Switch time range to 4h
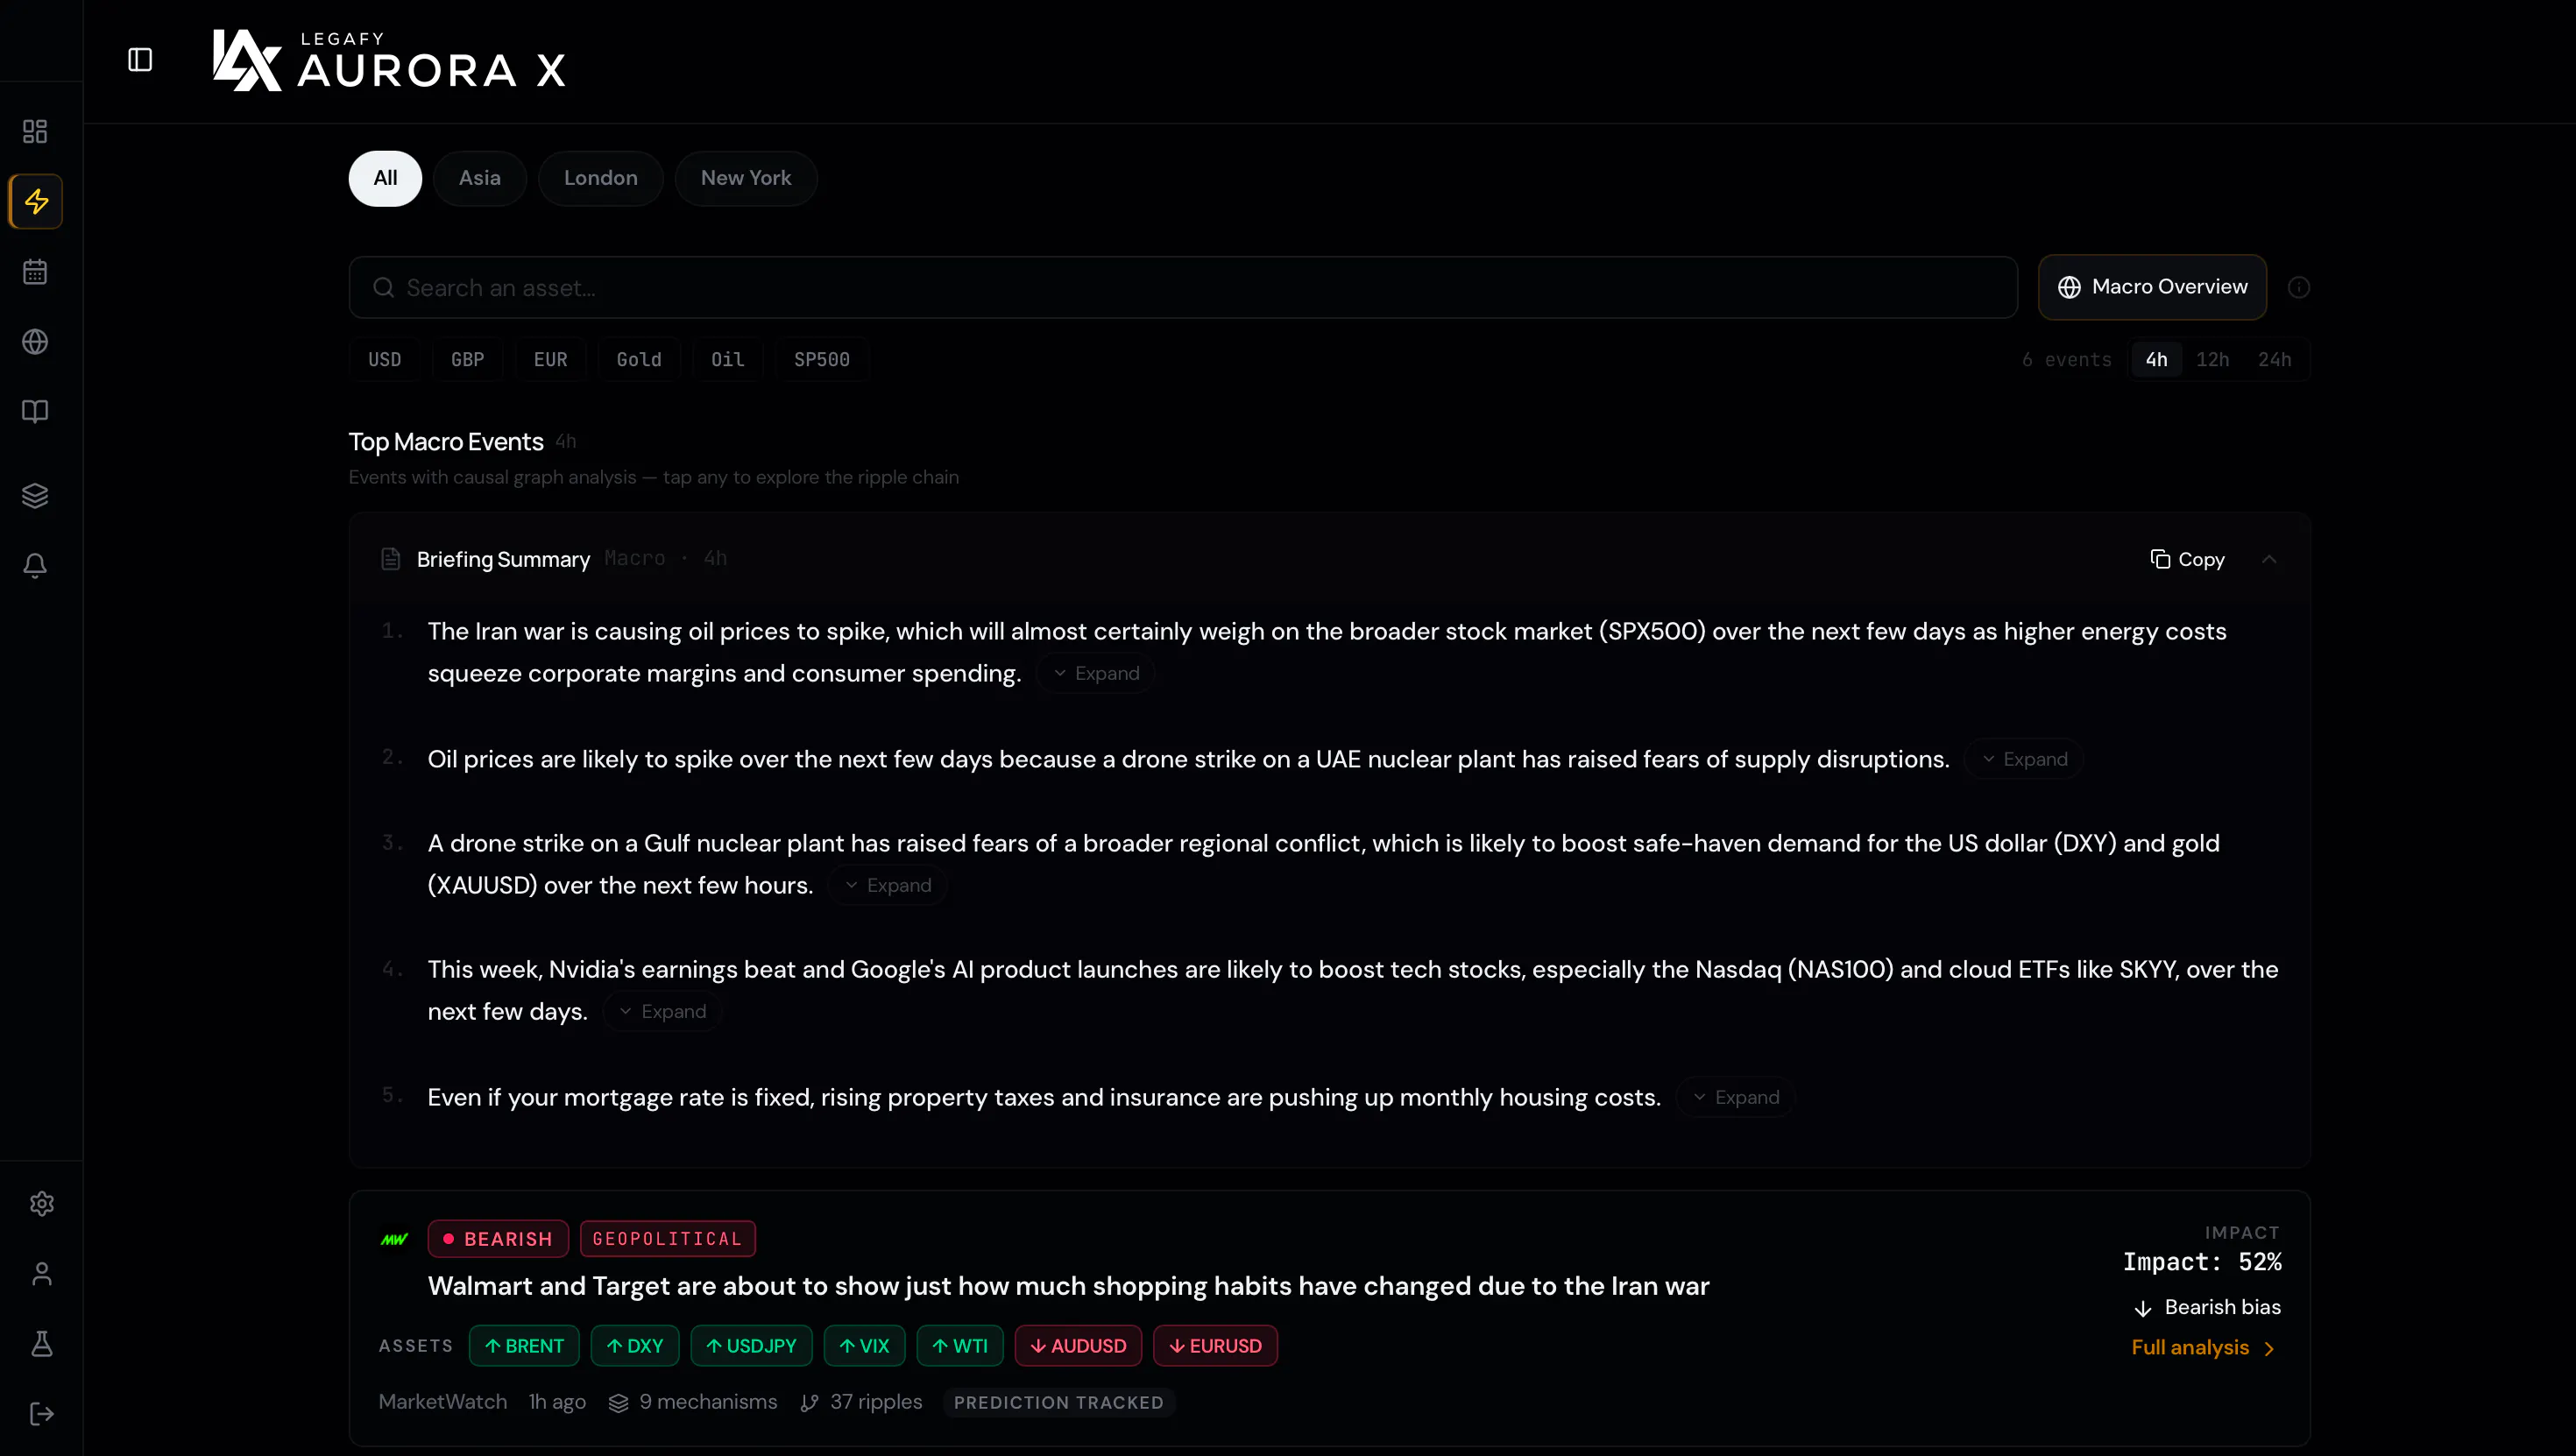2576x1456 pixels. pyautogui.click(x=2157, y=359)
